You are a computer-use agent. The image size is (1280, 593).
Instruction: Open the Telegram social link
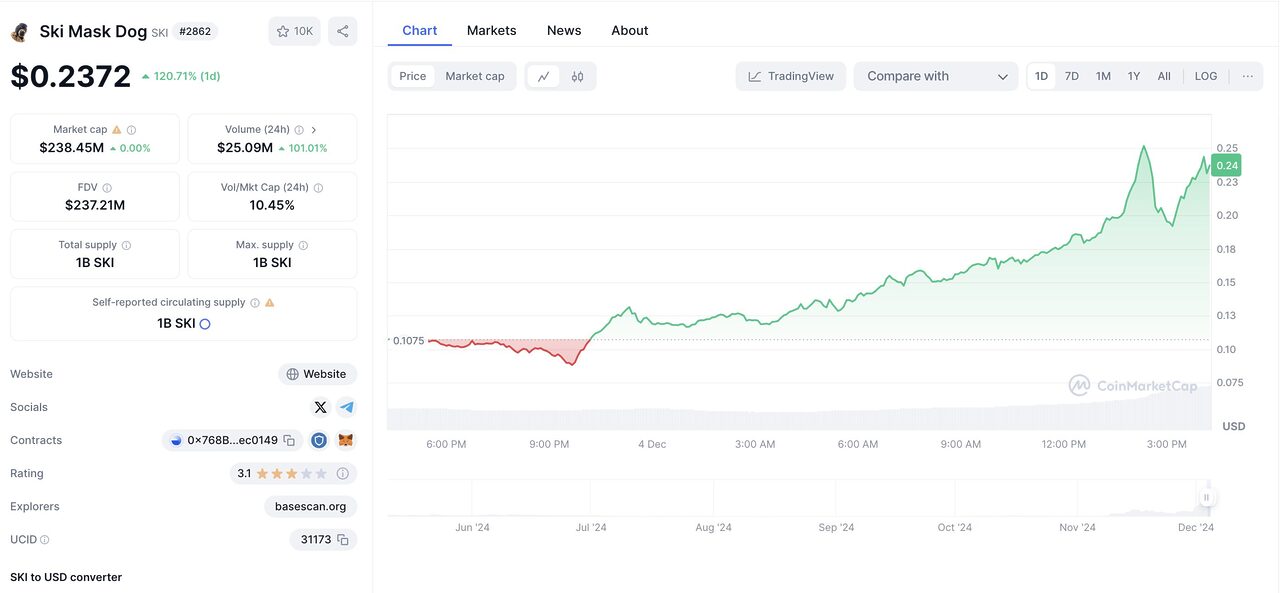point(346,407)
